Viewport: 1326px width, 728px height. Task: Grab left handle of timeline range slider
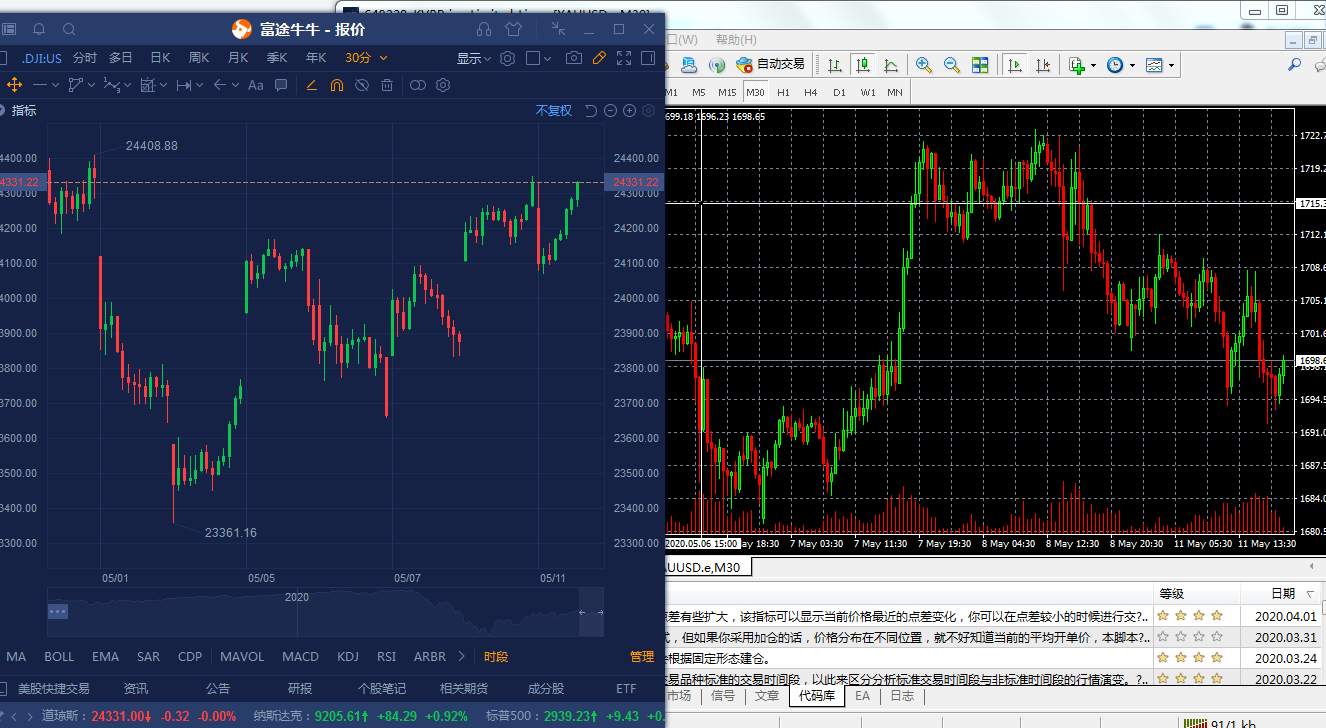(x=581, y=612)
